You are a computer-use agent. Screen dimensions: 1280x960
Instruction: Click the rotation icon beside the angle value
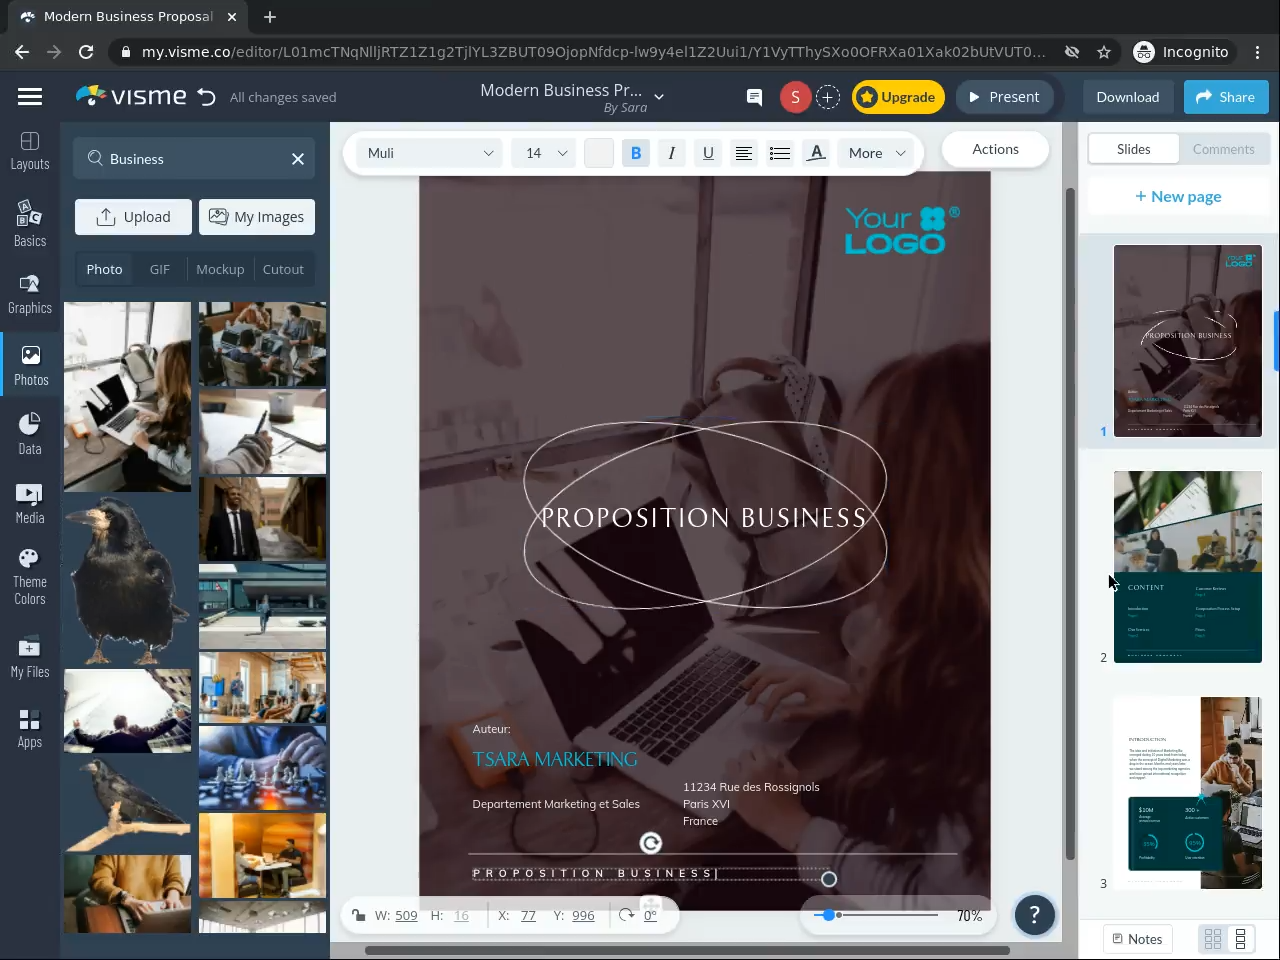pos(627,915)
